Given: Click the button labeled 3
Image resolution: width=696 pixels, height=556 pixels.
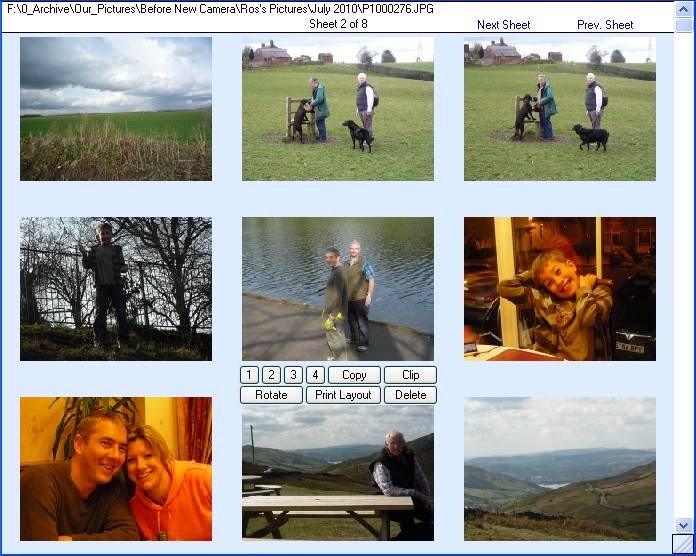Looking at the screenshot, I should coord(293,375).
